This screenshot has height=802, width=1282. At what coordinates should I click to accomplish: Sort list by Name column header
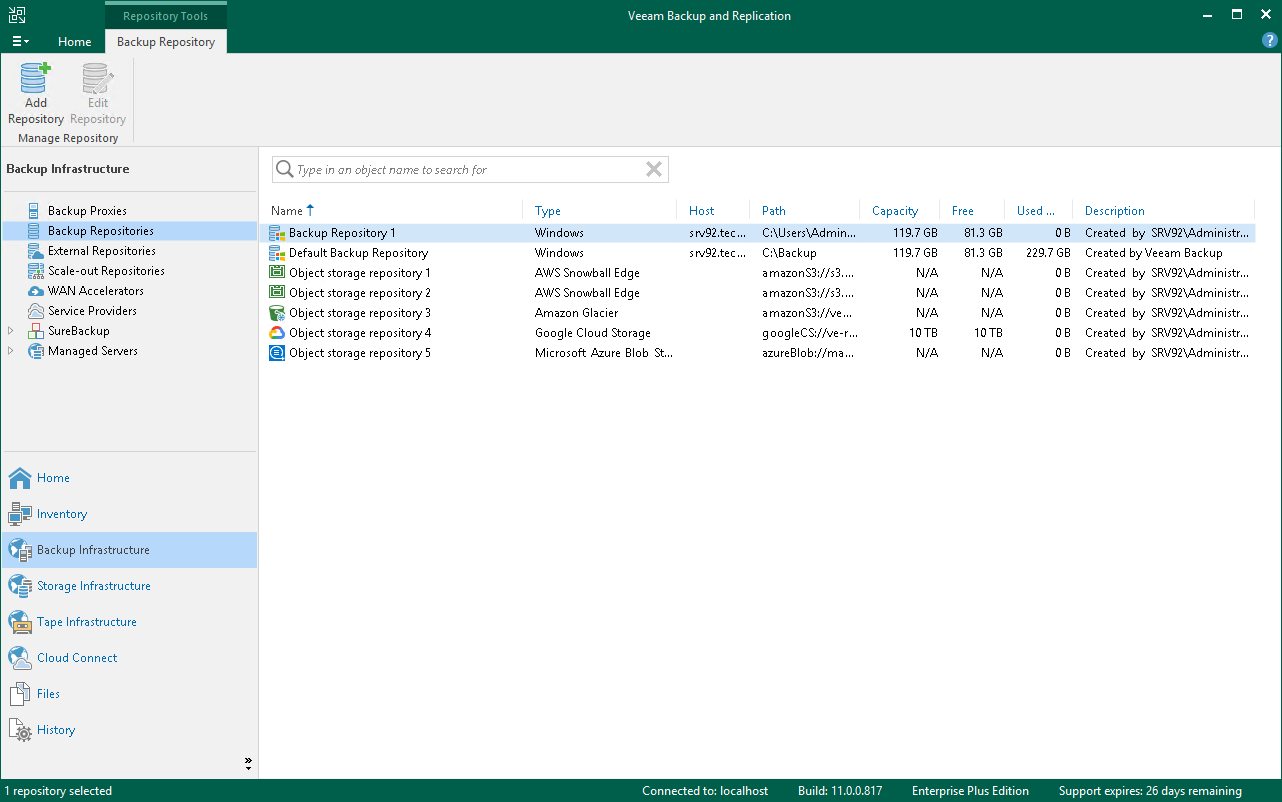[x=287, y=211]
